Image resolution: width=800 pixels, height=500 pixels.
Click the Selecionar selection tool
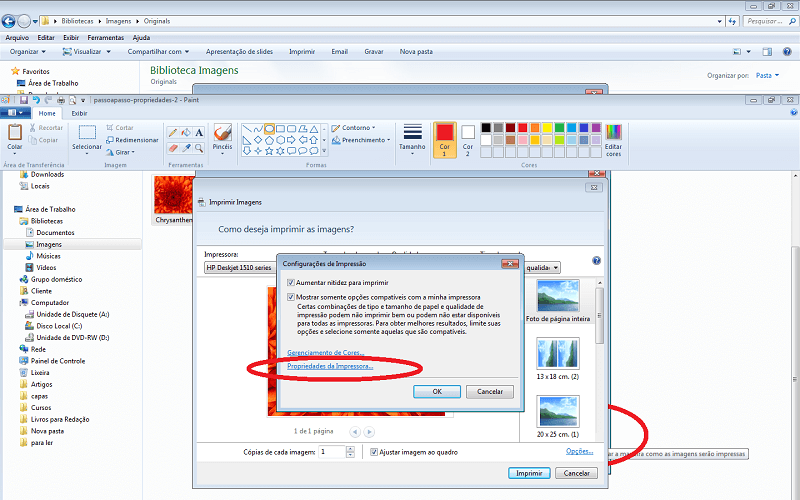[87, 136]
